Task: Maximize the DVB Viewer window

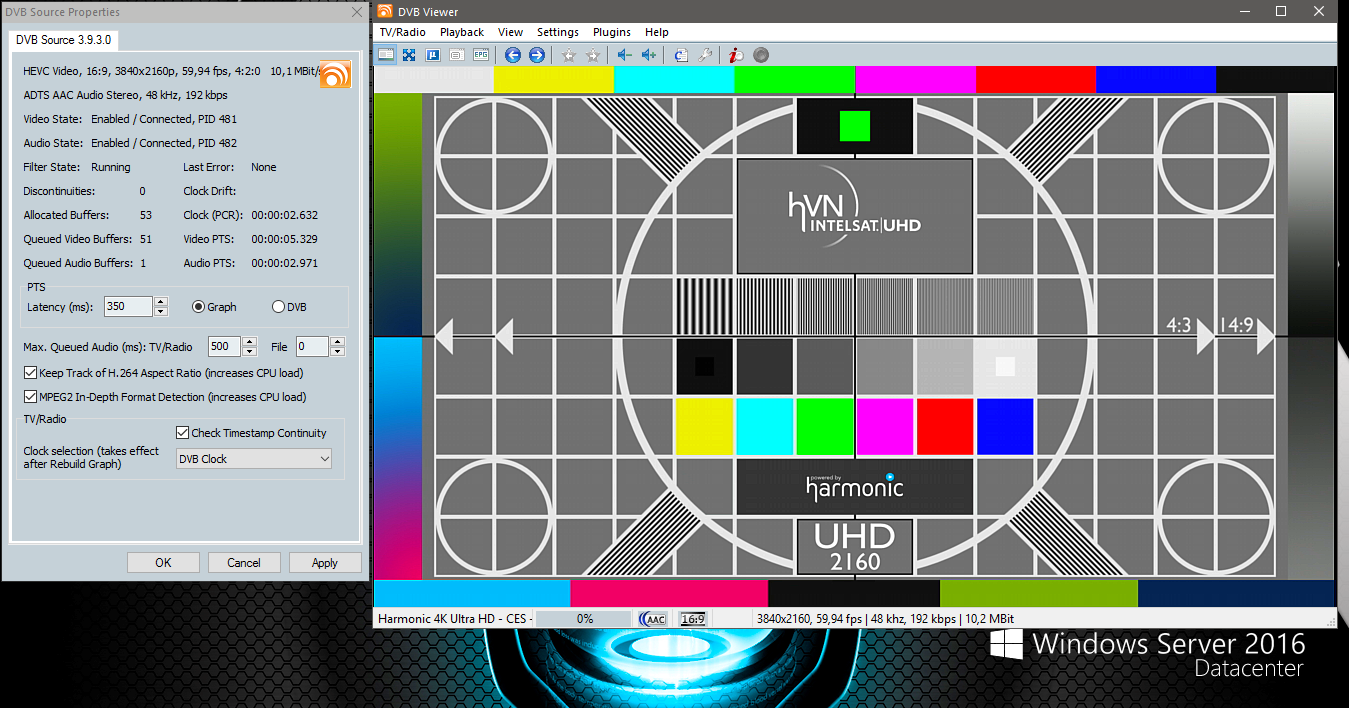Action: click(x=1280, y=11)
